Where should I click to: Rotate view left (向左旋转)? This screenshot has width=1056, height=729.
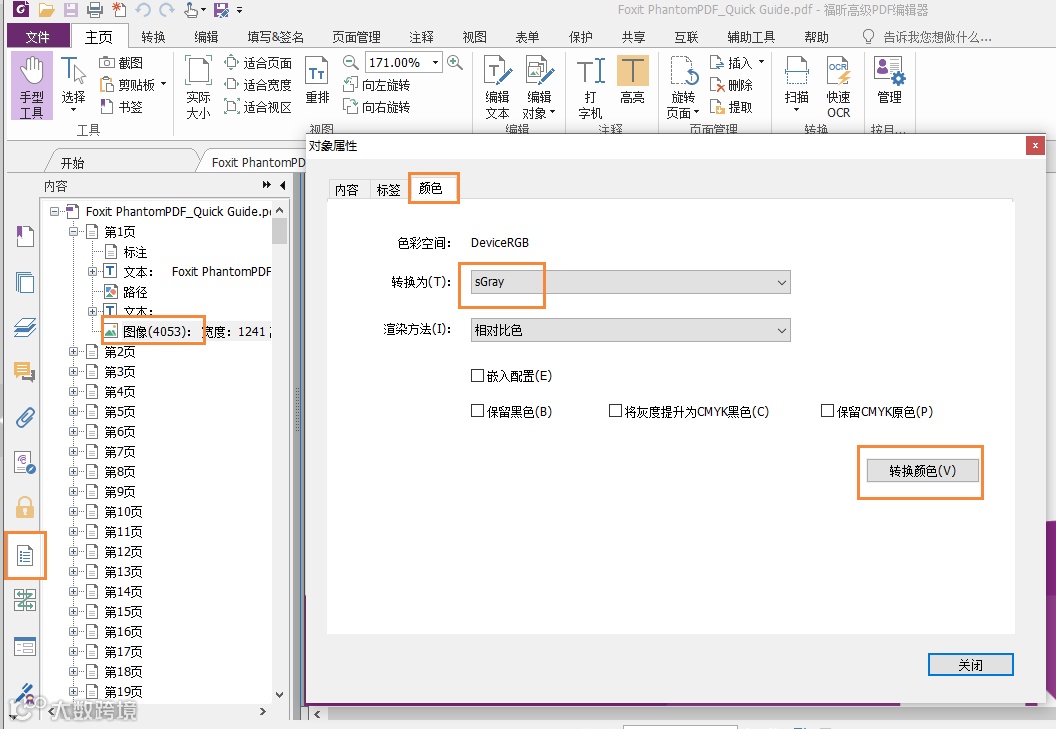(376, 85)
